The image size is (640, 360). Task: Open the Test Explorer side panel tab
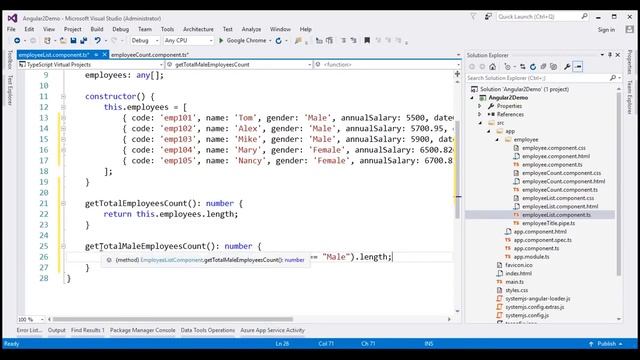coord(10,90)
